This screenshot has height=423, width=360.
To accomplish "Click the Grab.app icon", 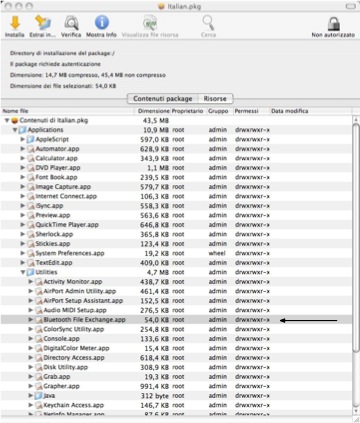I will point(39,377).
